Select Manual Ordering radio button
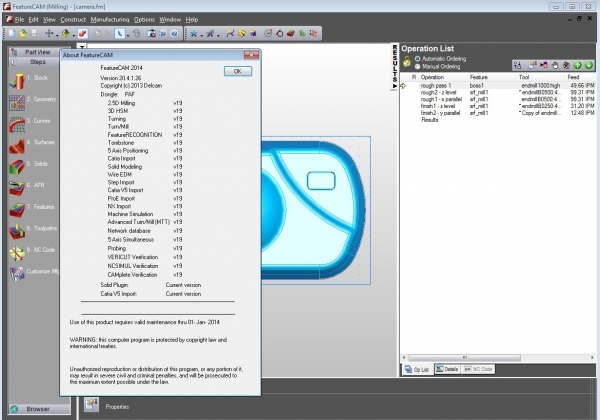The width and height of the screenshot is (600, 420). tap(417, 67)
